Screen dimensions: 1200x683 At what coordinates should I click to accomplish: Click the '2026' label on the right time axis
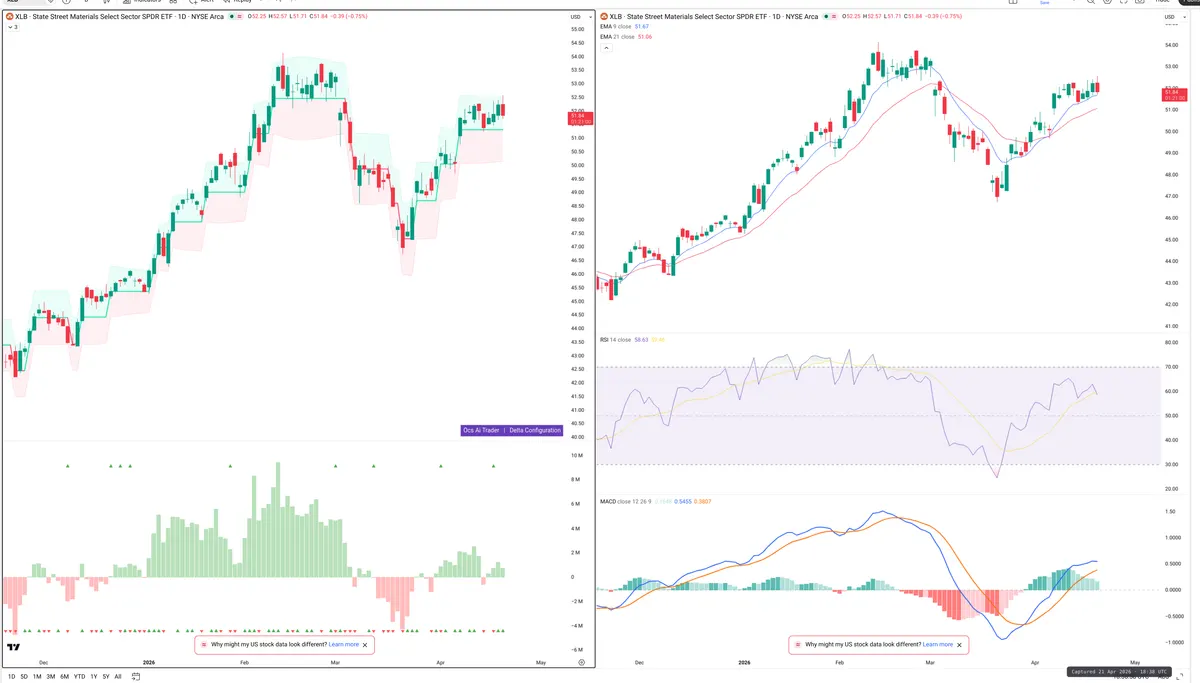(742, 663)
